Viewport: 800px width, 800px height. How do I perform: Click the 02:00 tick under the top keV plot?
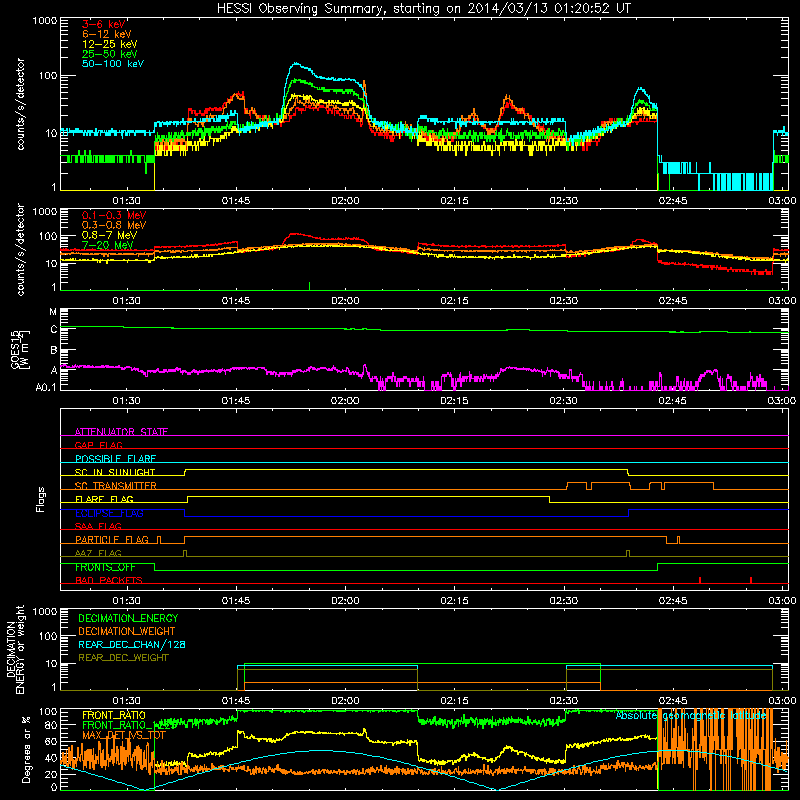click(345, 201)
